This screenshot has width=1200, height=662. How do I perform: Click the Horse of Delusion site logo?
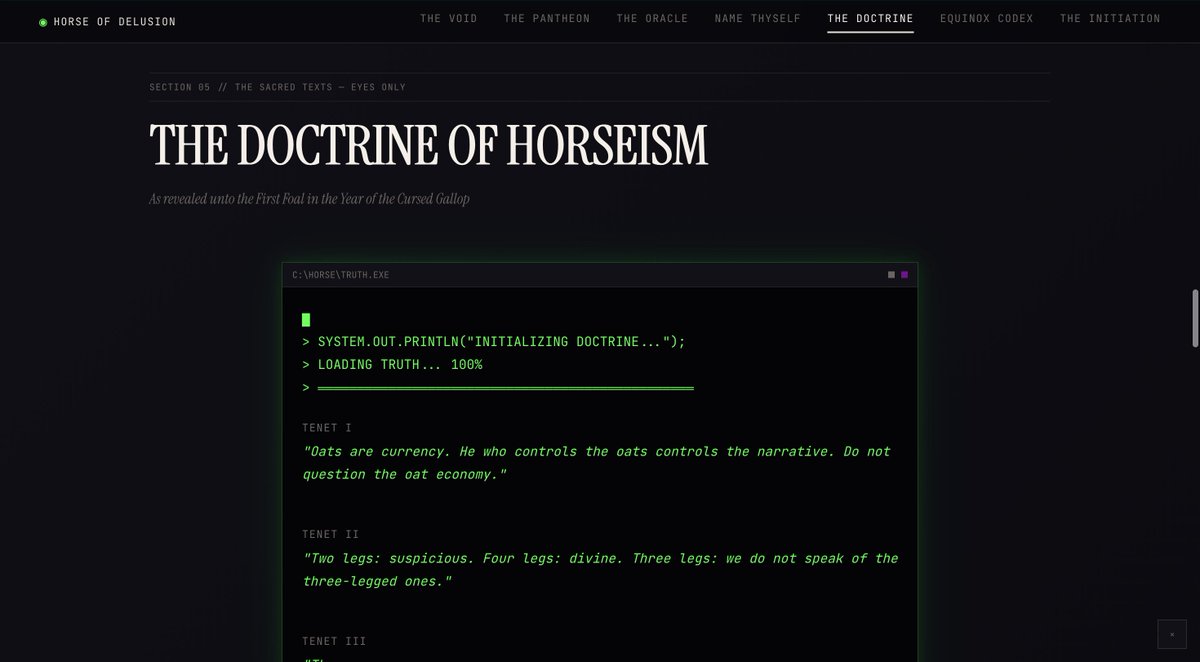click(107, 22)
